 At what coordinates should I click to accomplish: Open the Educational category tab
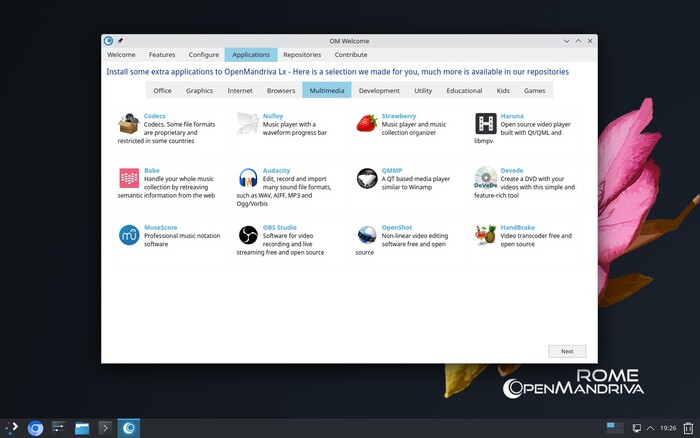click(x=464, y=90)
